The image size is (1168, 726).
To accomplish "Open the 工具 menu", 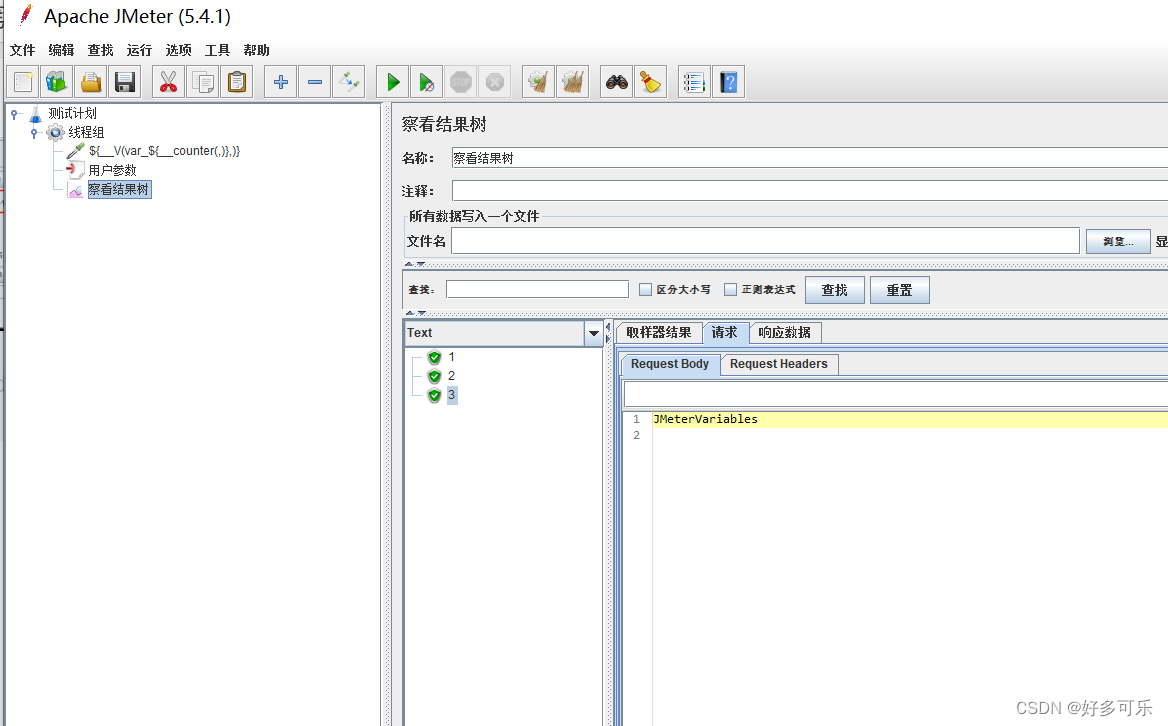I will [218, 50].
